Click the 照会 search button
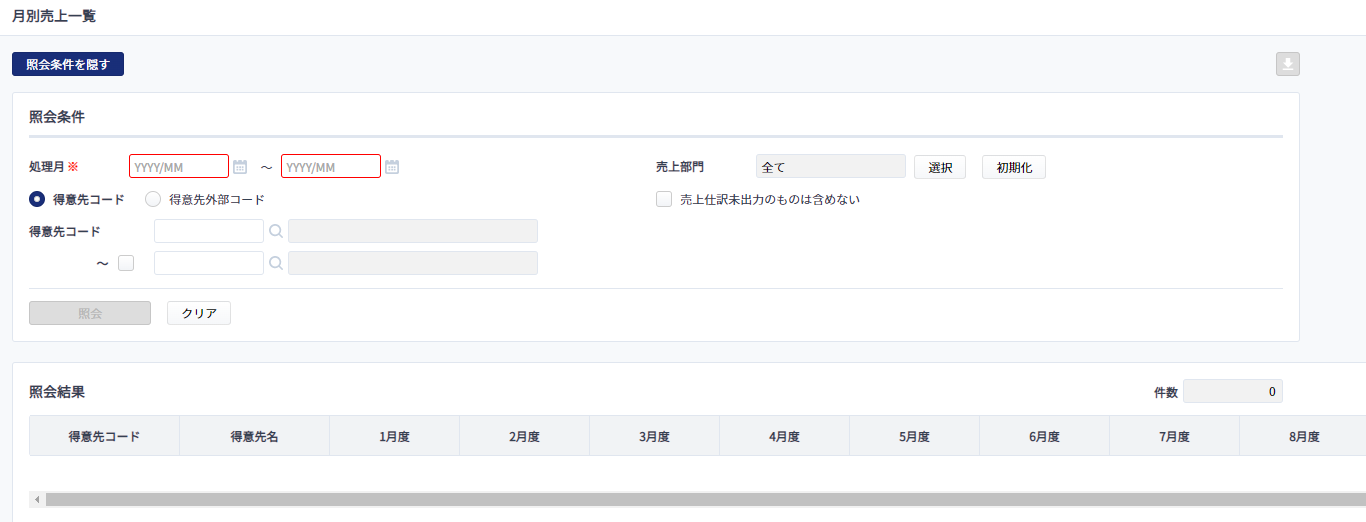This screenshot has width=1366, height=522. point(90,313)
